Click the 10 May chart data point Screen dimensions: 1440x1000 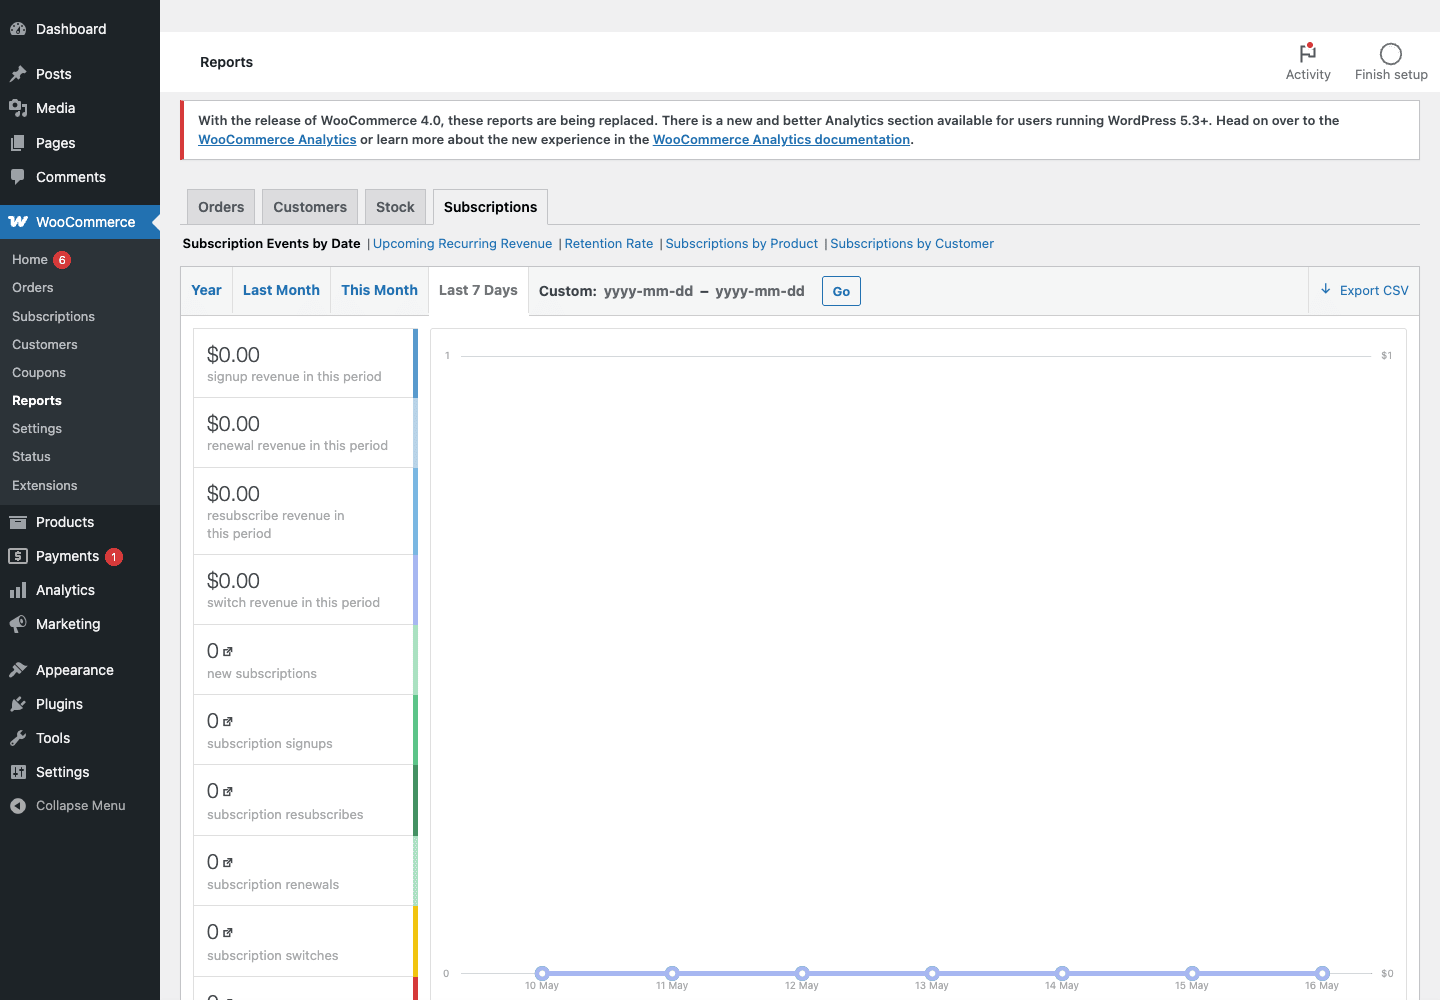(x=542, y=973)
